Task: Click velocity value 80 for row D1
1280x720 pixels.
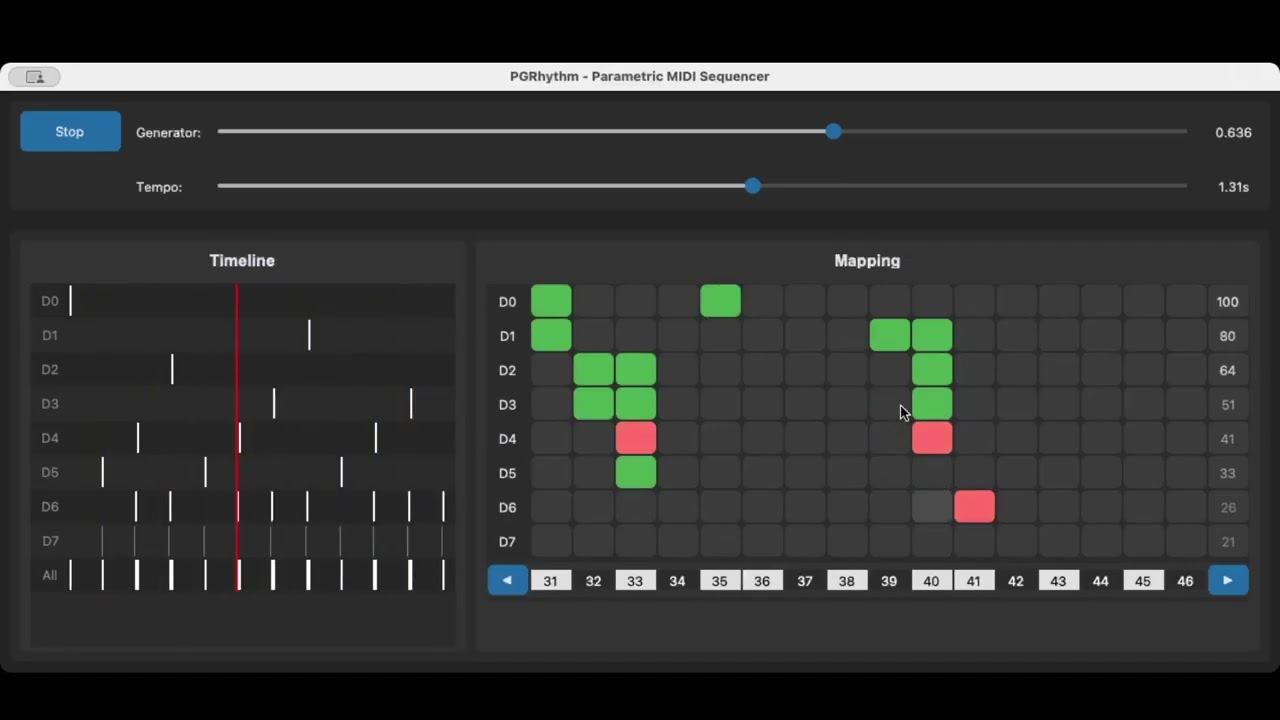Action: pos(1227,336)
